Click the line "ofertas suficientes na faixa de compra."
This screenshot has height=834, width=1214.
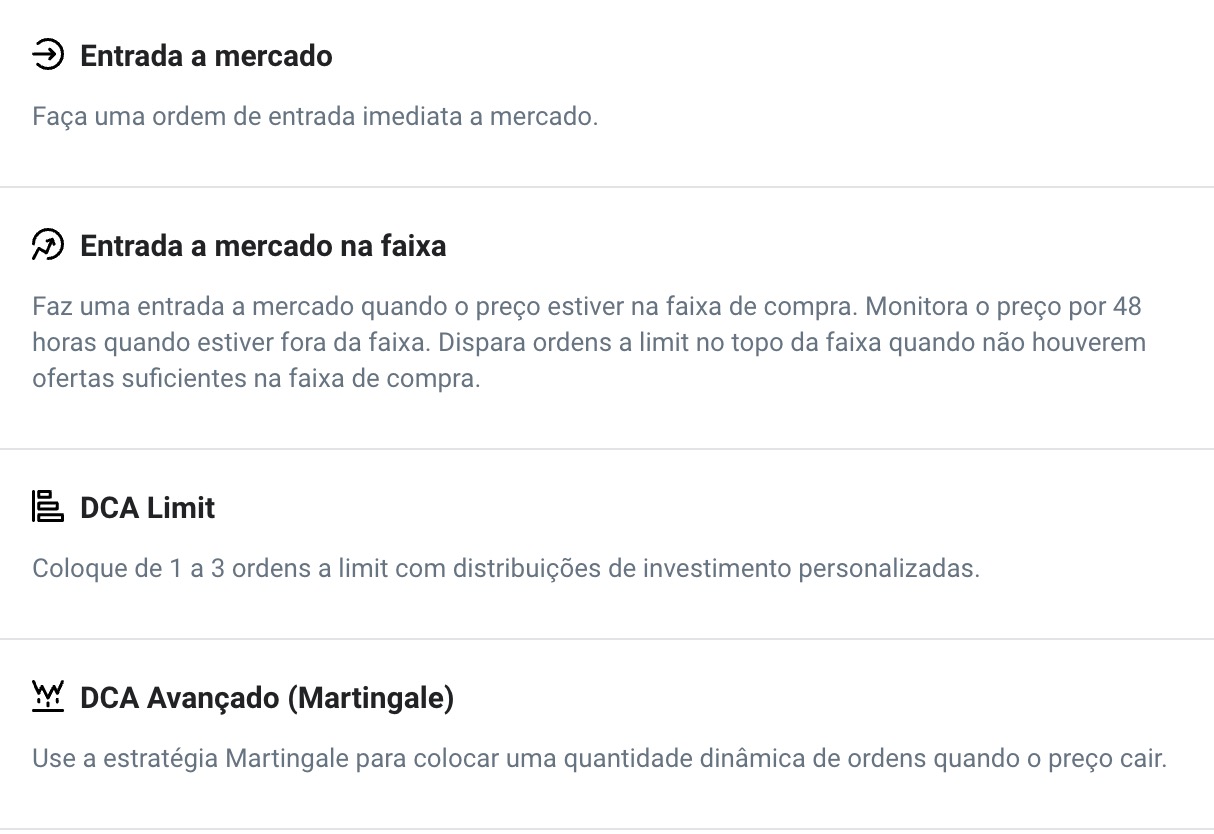[256, 381]
